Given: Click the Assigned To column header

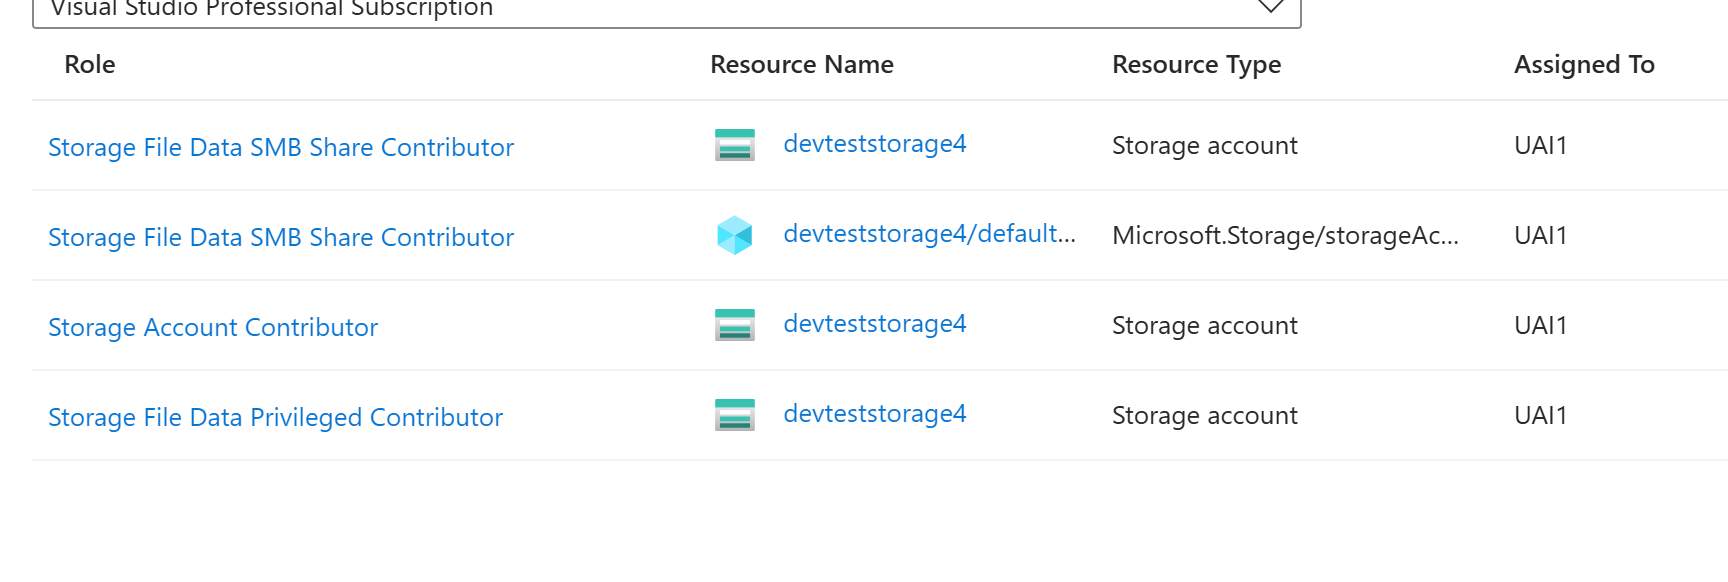Looking at the screenshot, I should click(1584, 65).
